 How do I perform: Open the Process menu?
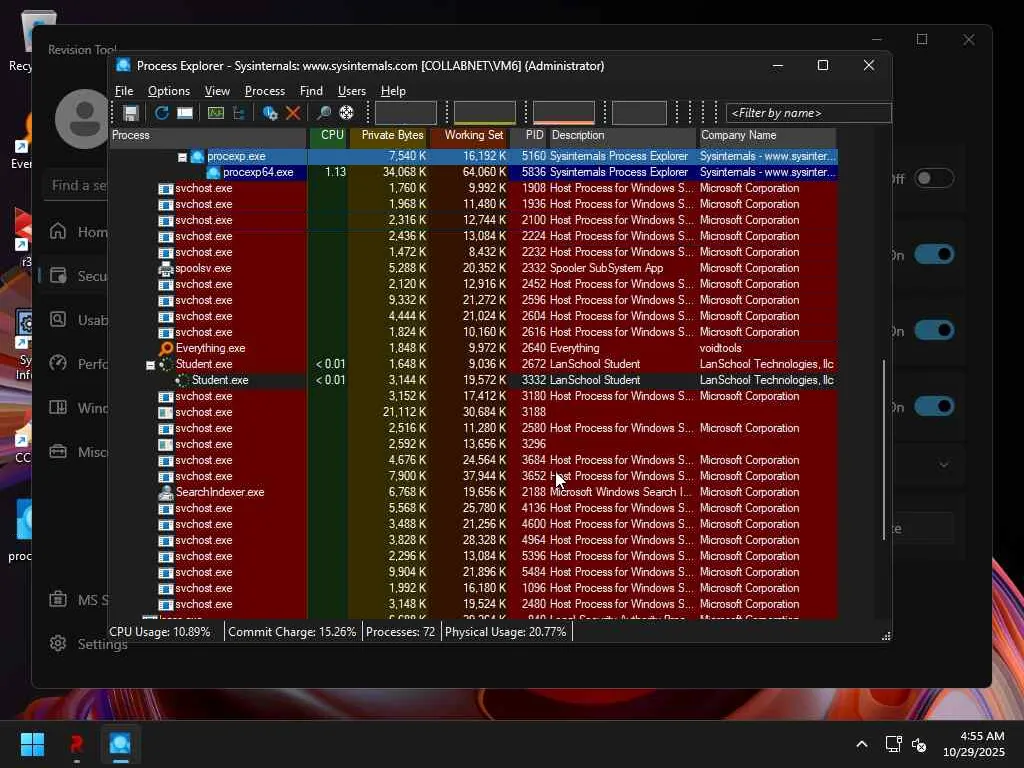(x=264, y=91)
